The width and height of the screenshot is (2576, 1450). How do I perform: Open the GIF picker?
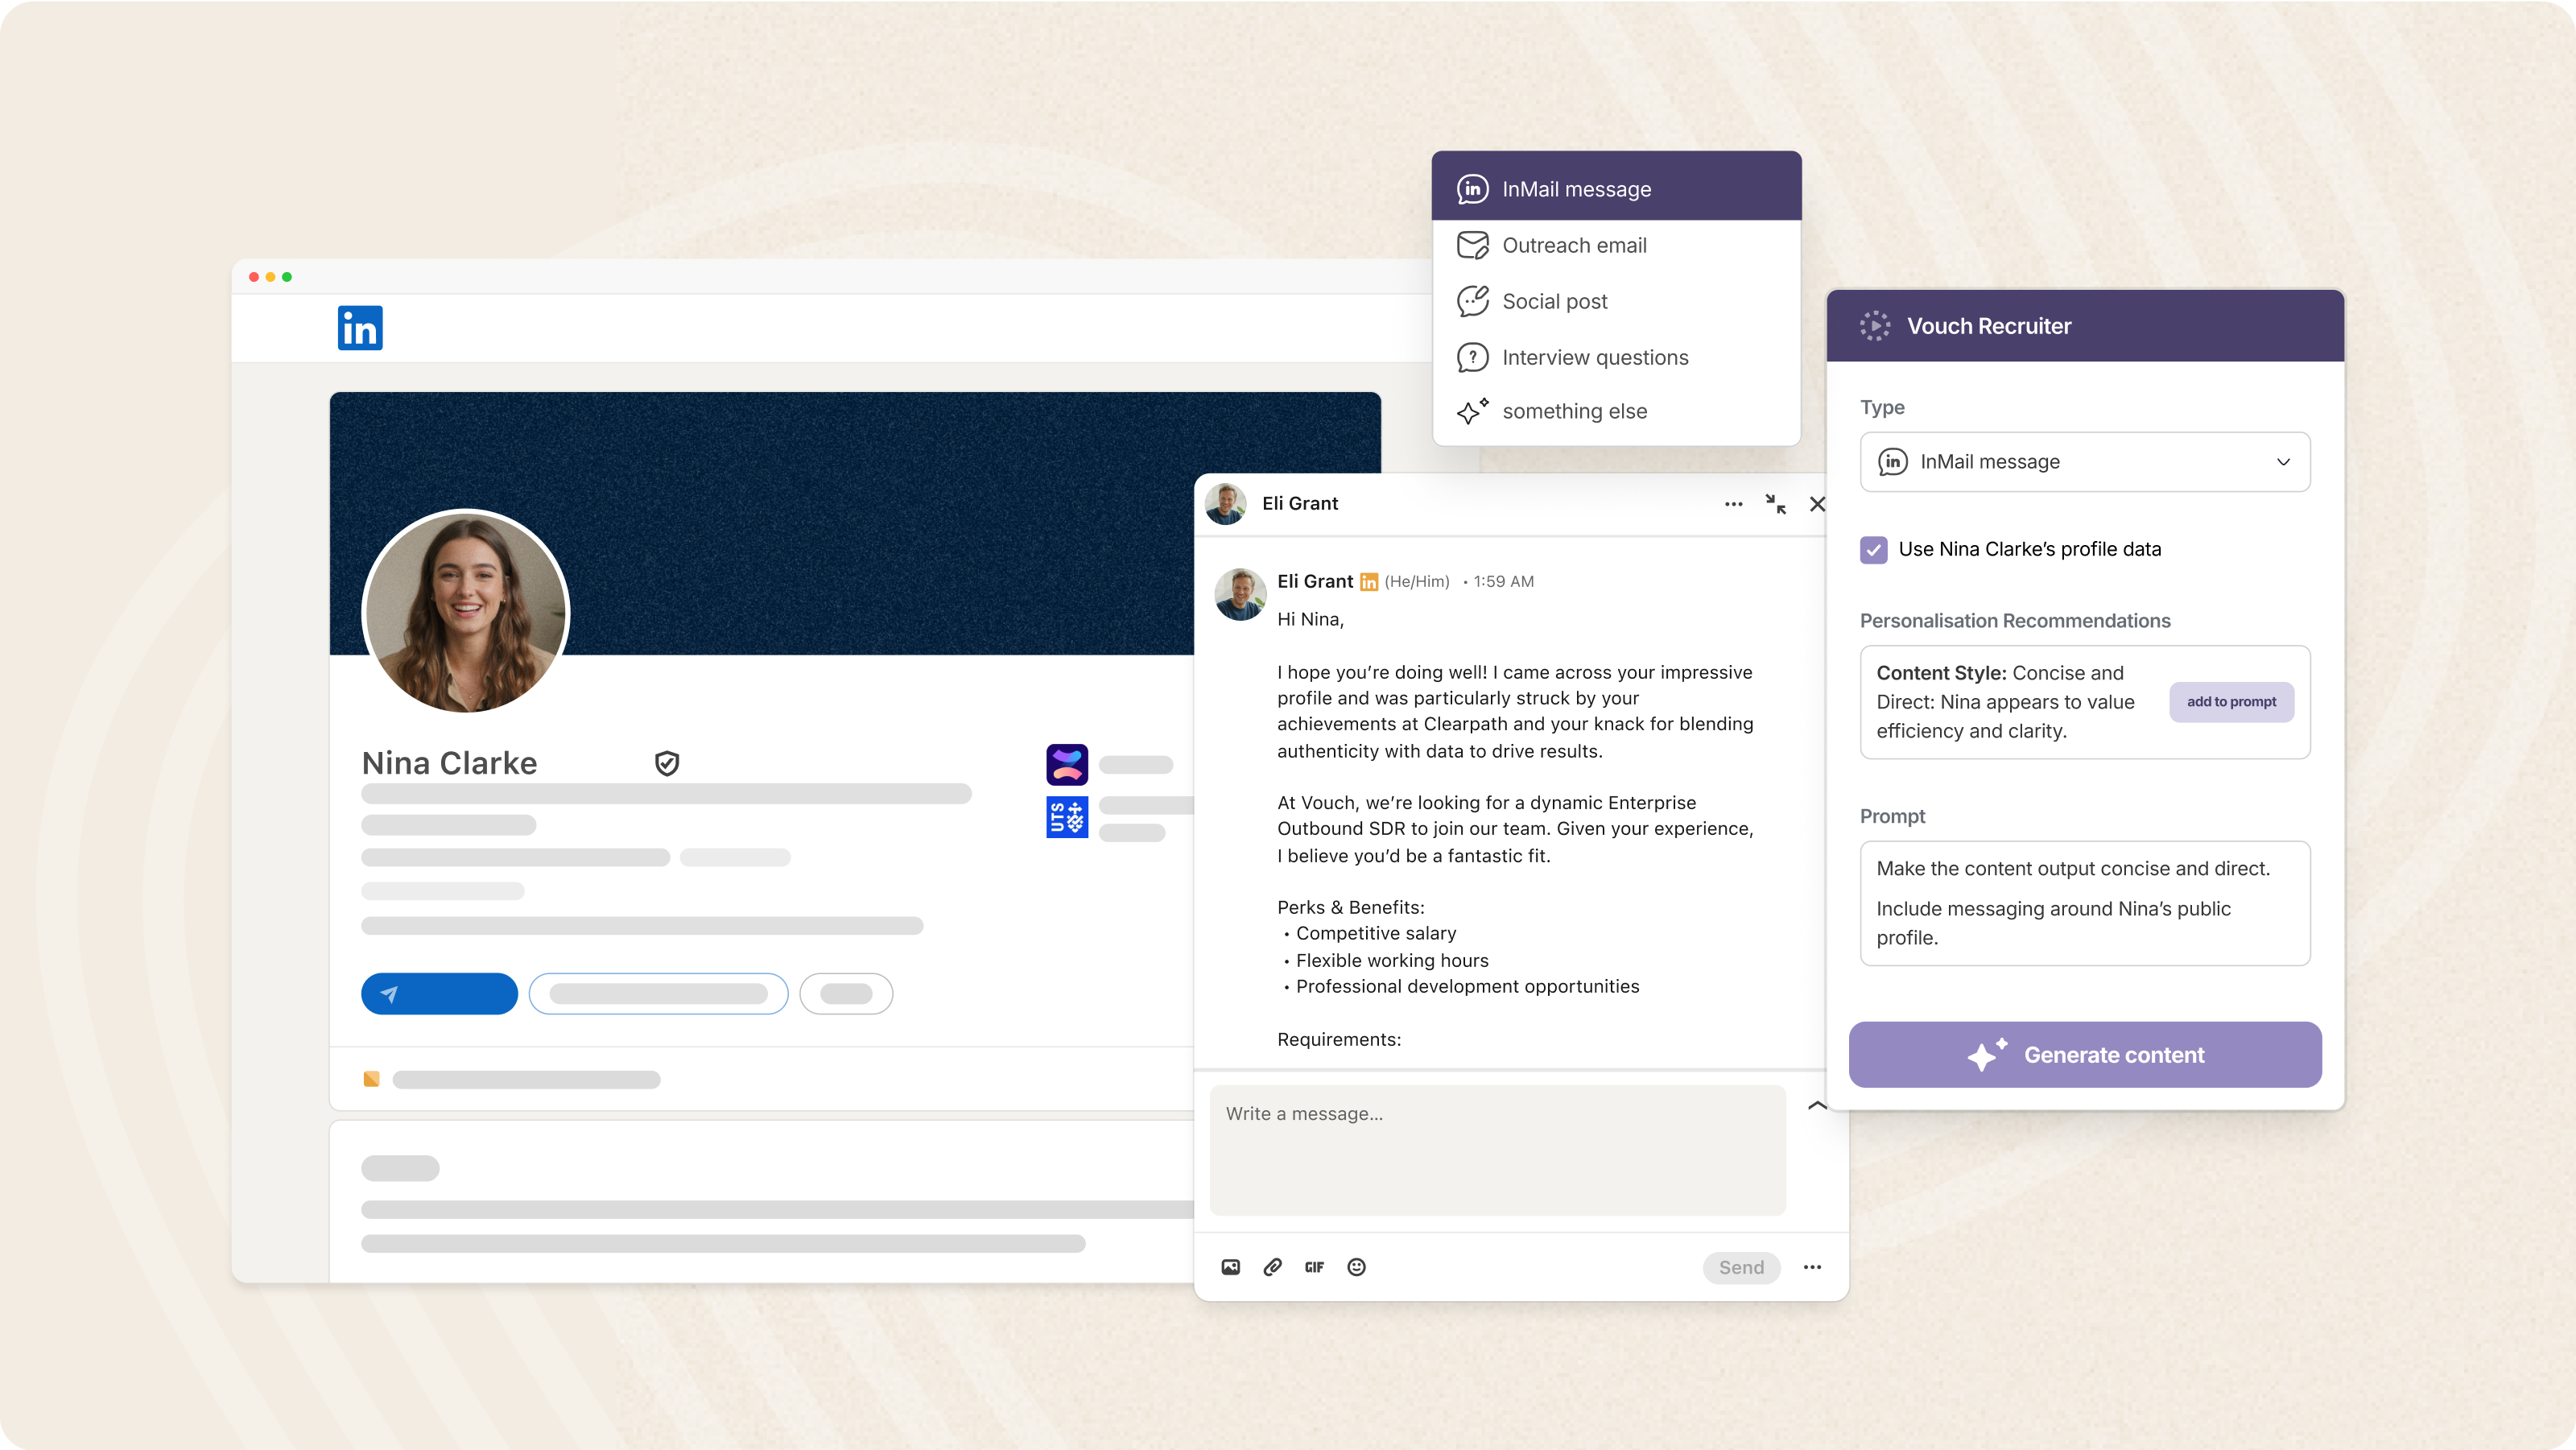1314,1267
